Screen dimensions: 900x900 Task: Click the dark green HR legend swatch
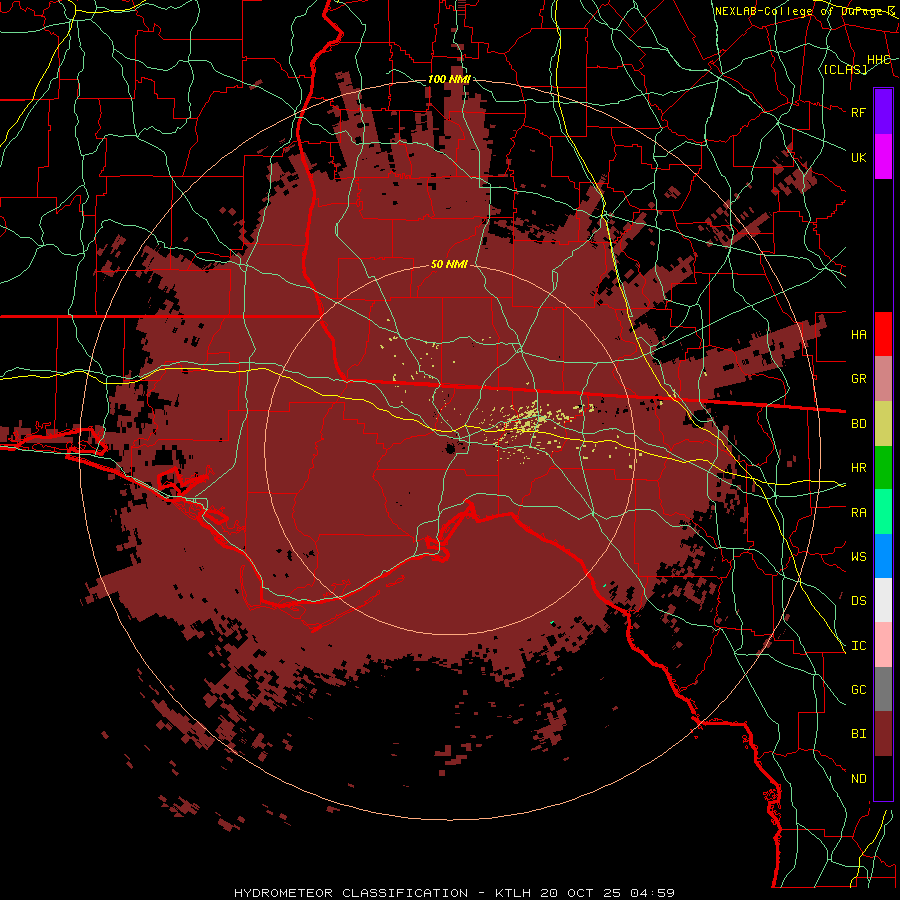click(x=883, y=467)
